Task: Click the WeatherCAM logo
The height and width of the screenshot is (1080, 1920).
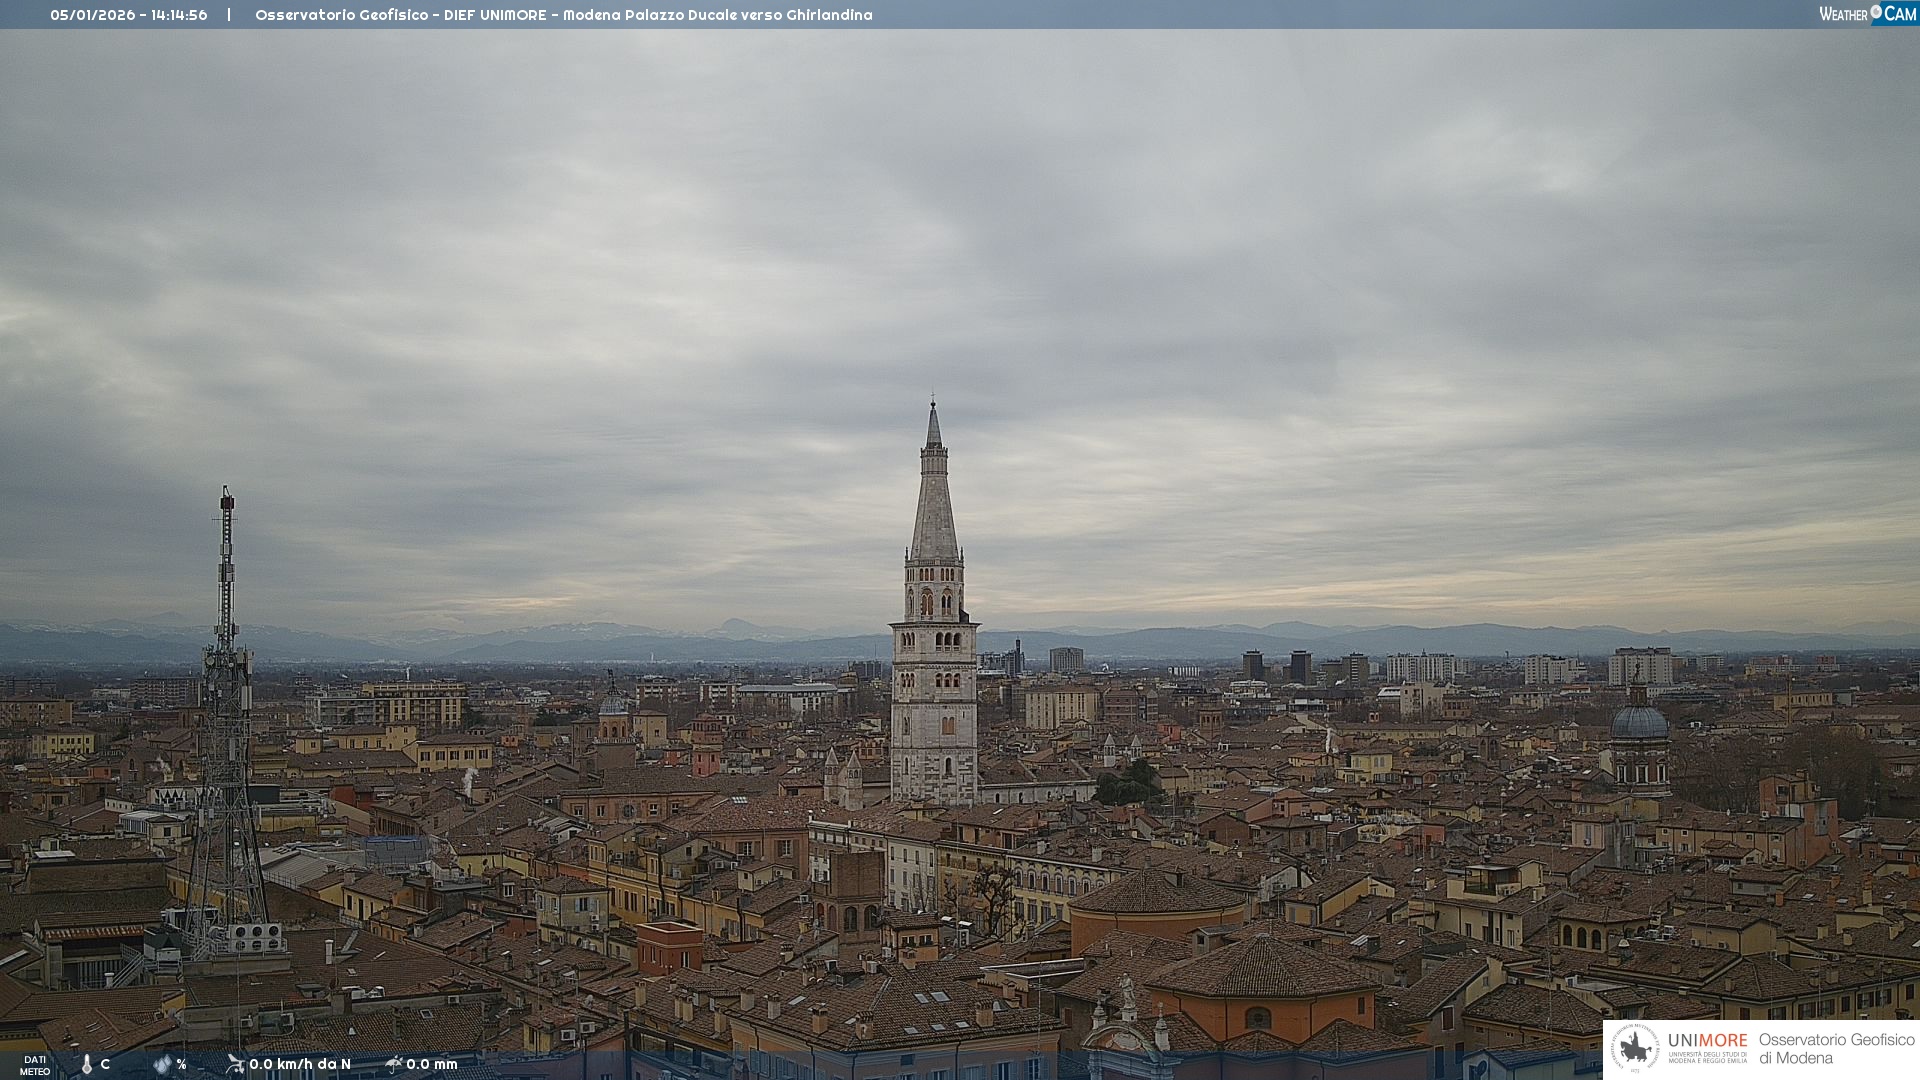Action: [1866, 13]
